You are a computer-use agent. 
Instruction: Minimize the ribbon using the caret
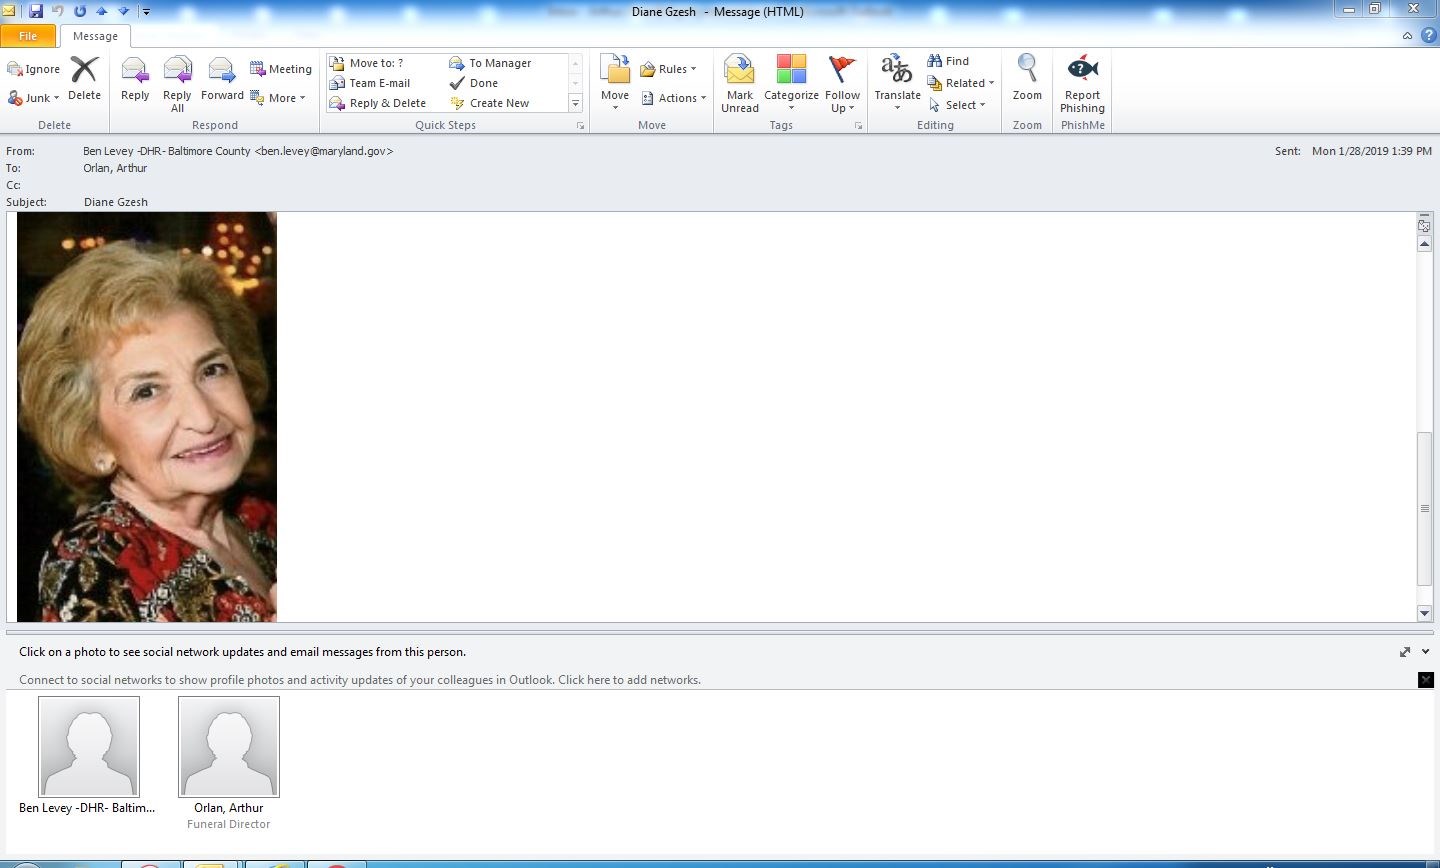click(1407, 36)
